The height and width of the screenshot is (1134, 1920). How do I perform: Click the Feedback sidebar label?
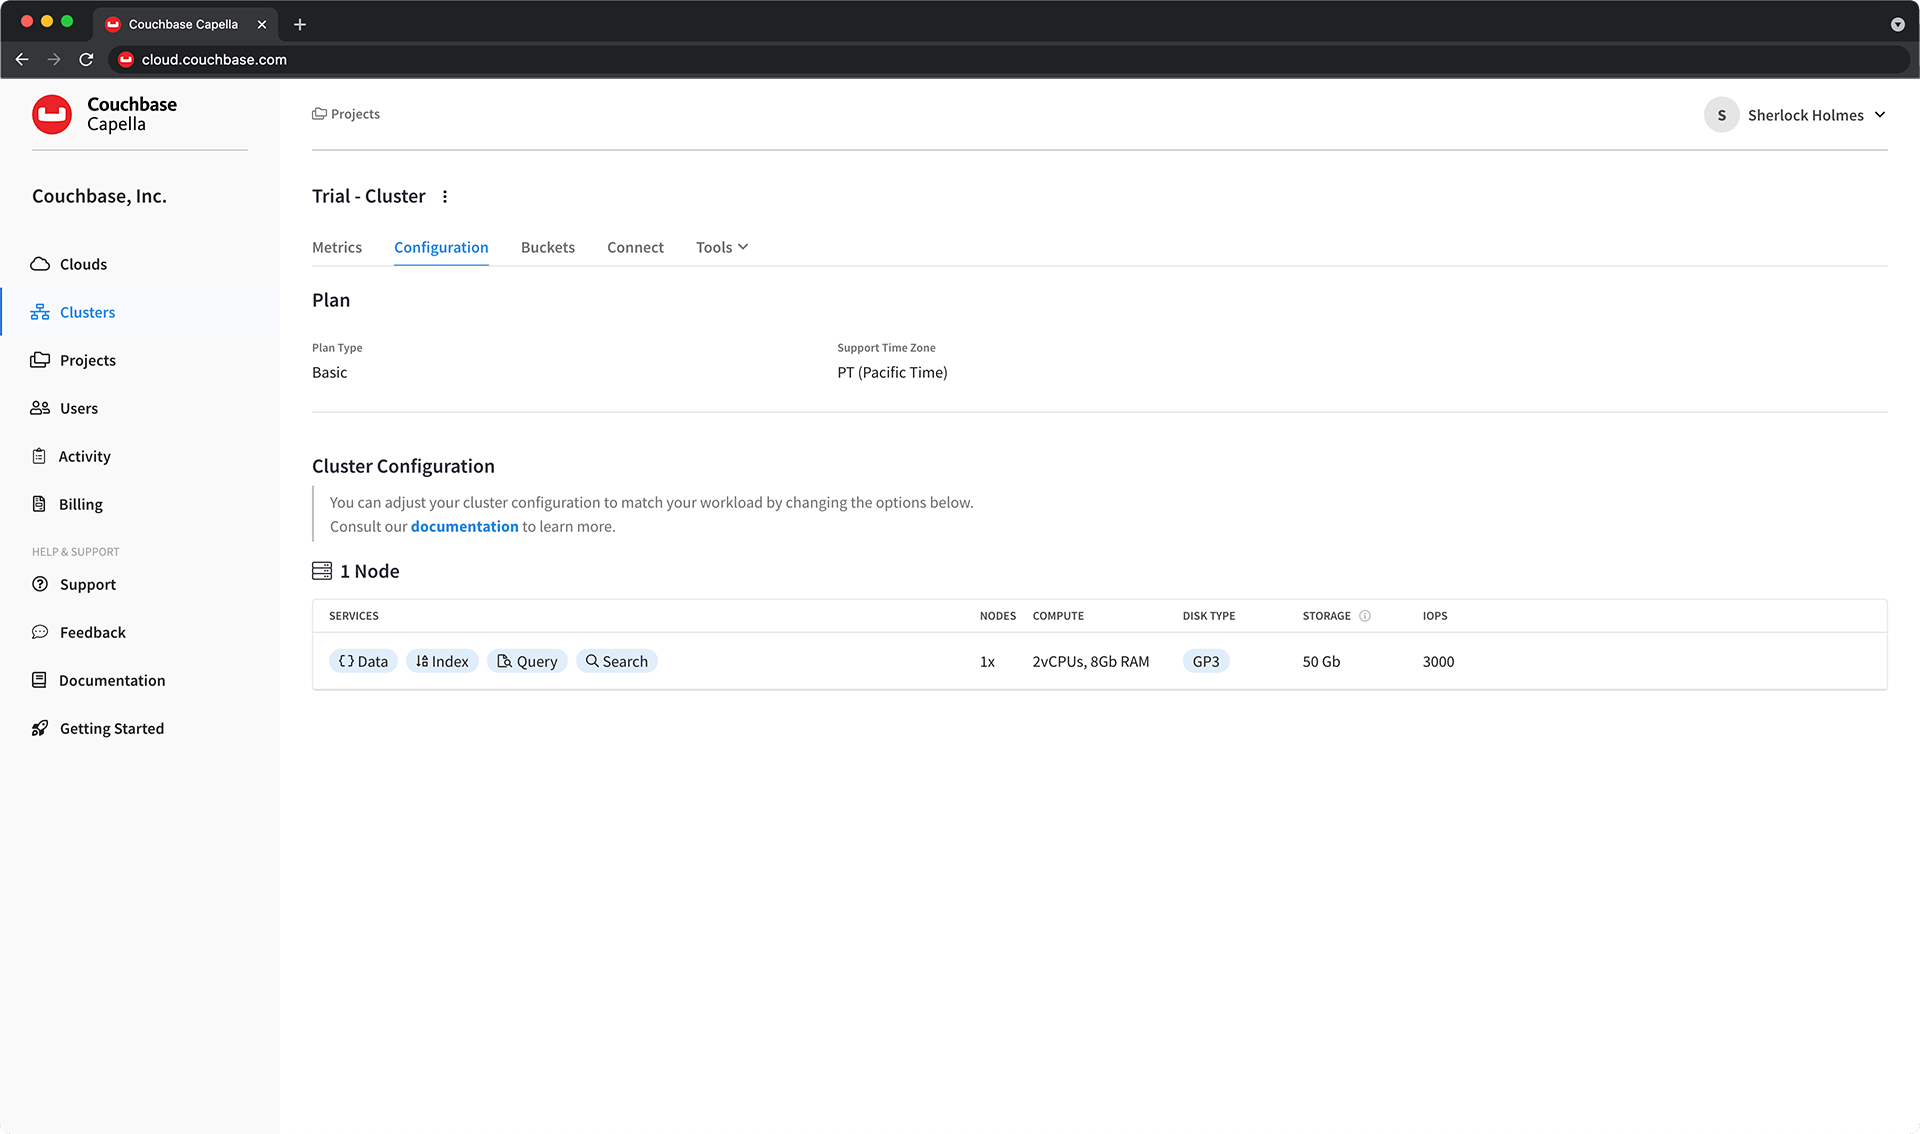pos(93,632)
